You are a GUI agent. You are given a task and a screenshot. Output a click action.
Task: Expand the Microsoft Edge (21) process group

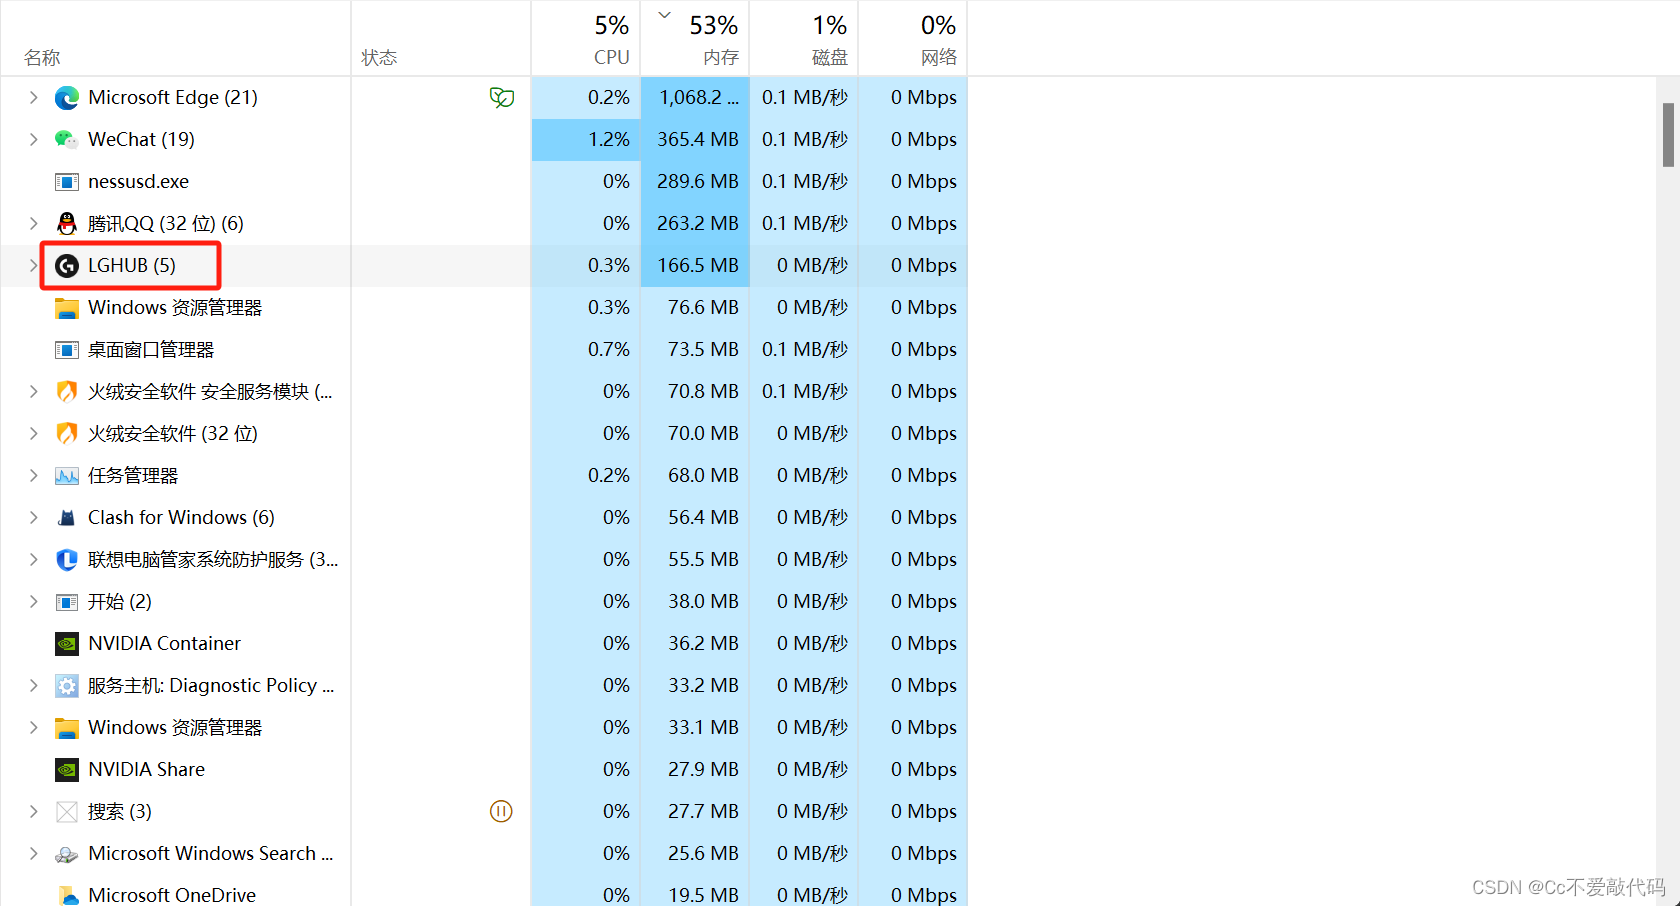(x=33, y=98)
